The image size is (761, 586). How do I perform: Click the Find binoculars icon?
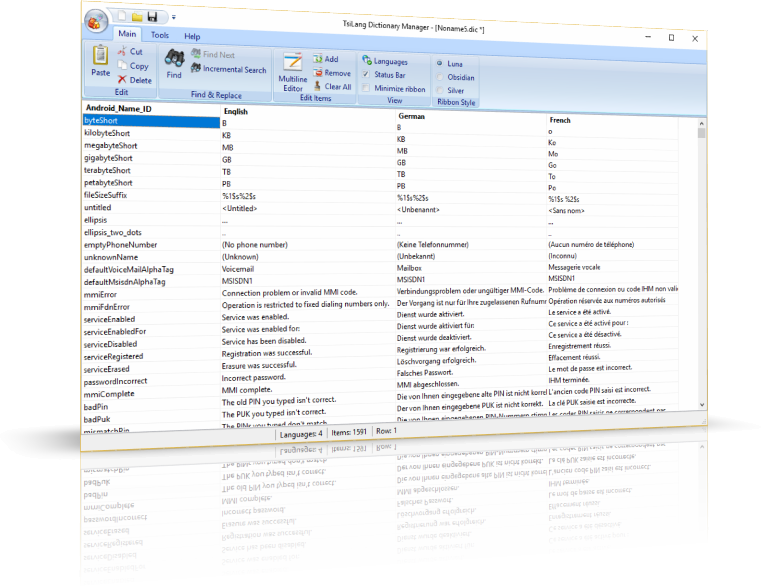(174, 58)
